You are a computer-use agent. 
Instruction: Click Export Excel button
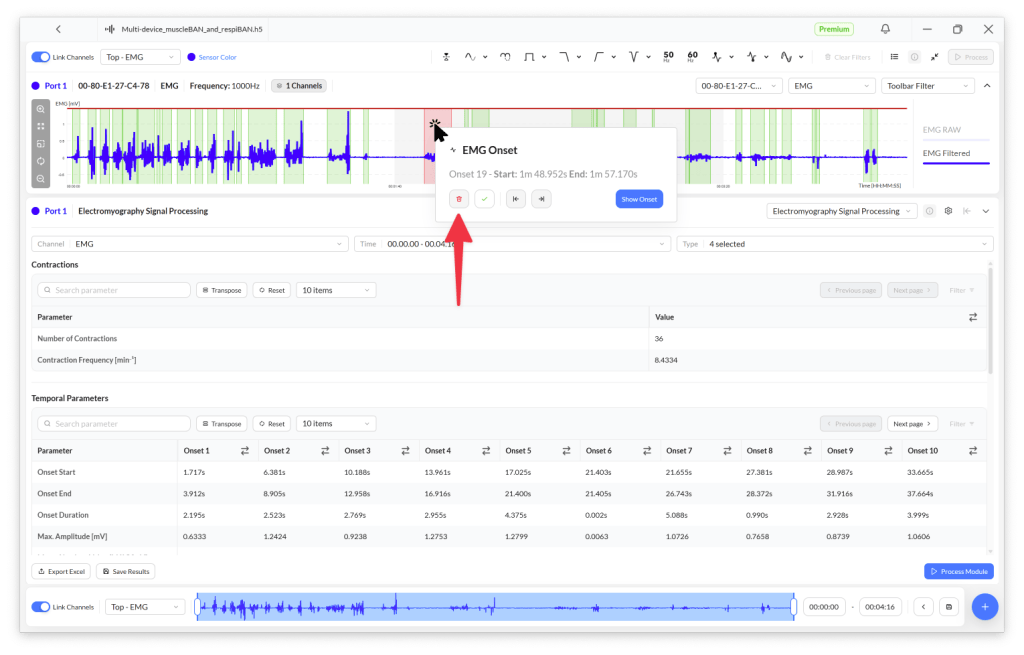61,571
